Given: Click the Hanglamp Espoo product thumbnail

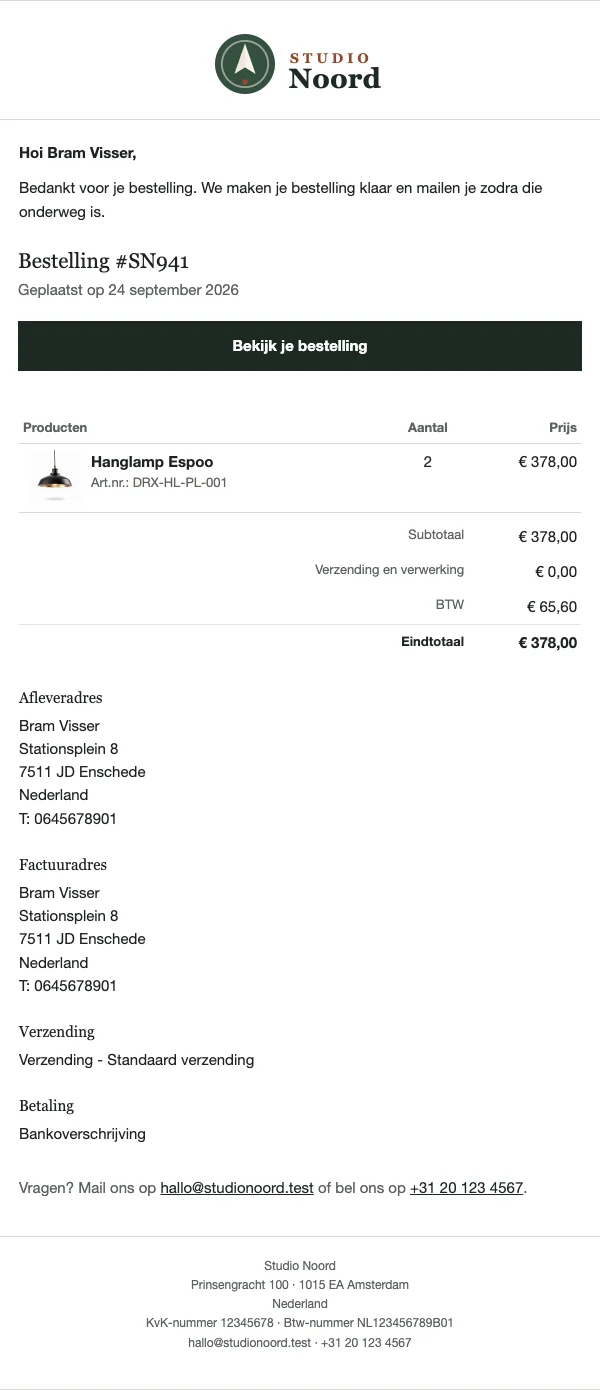Looking at the screenshot, I should click(x=55, y=476).
